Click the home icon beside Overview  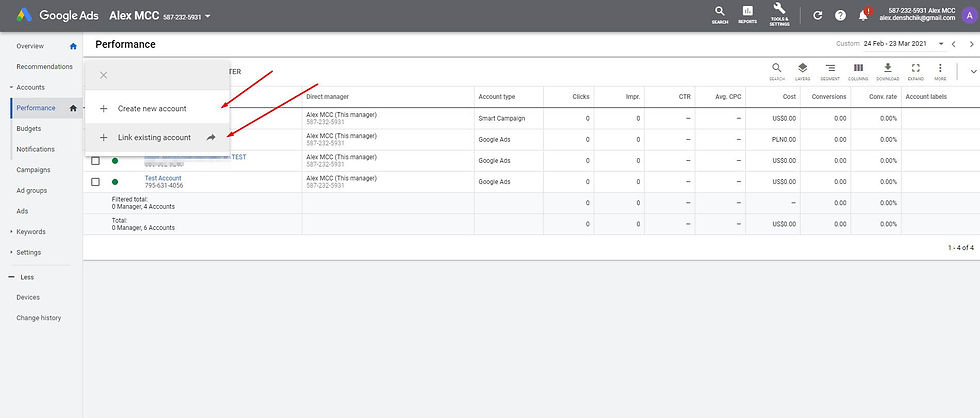[x=73, y=46]
